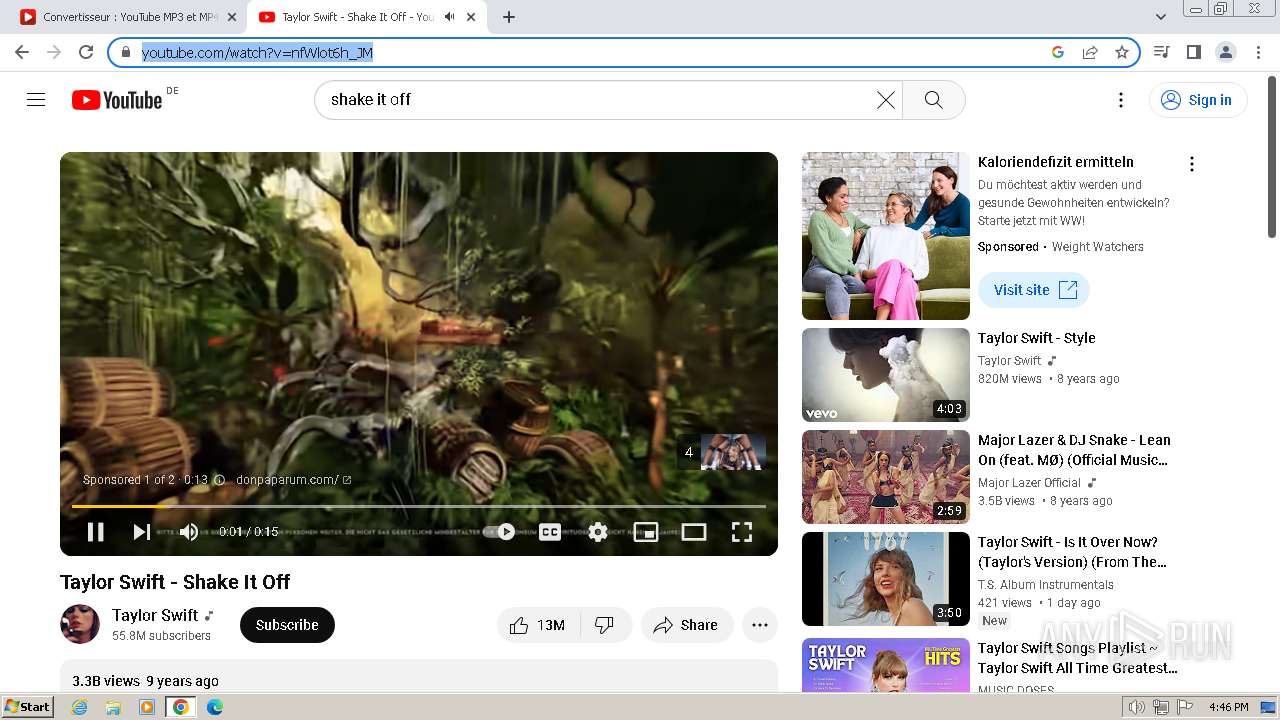Screen dimensions: 1280x720
Task: Dislike the video
Action: pos(605,625)
